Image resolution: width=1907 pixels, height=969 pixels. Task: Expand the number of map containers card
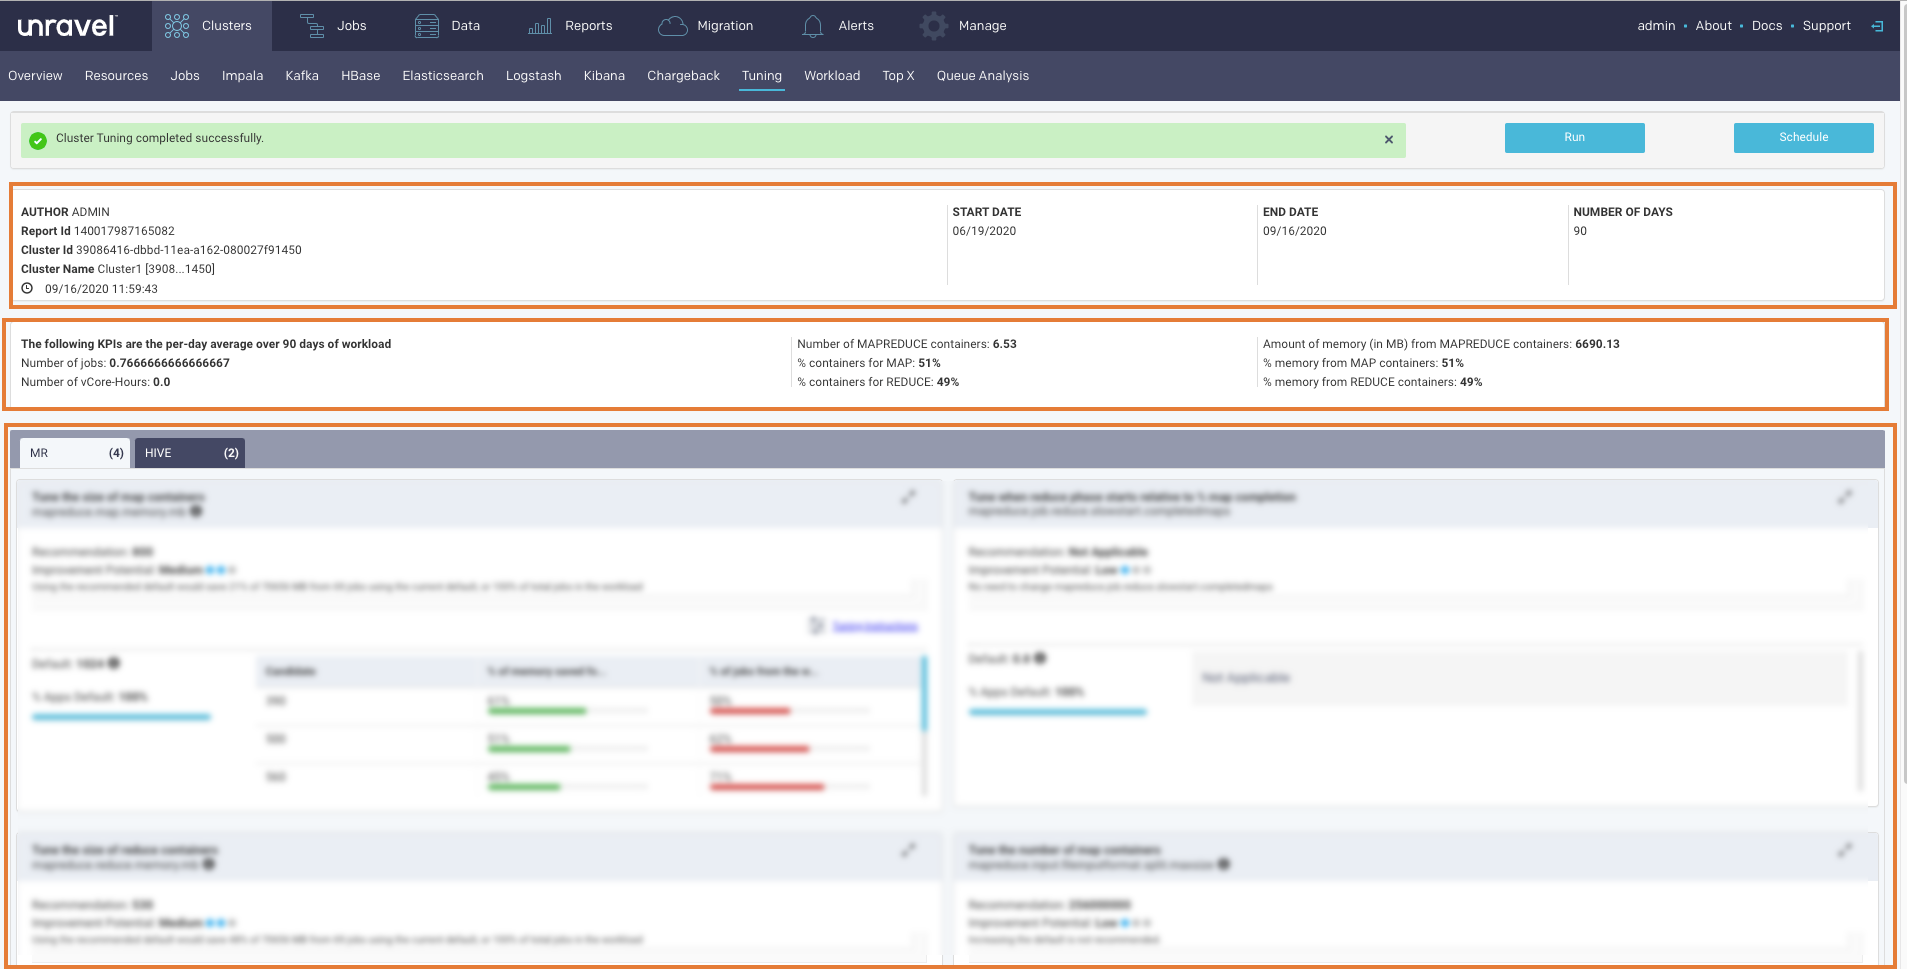pos(1845,850)
